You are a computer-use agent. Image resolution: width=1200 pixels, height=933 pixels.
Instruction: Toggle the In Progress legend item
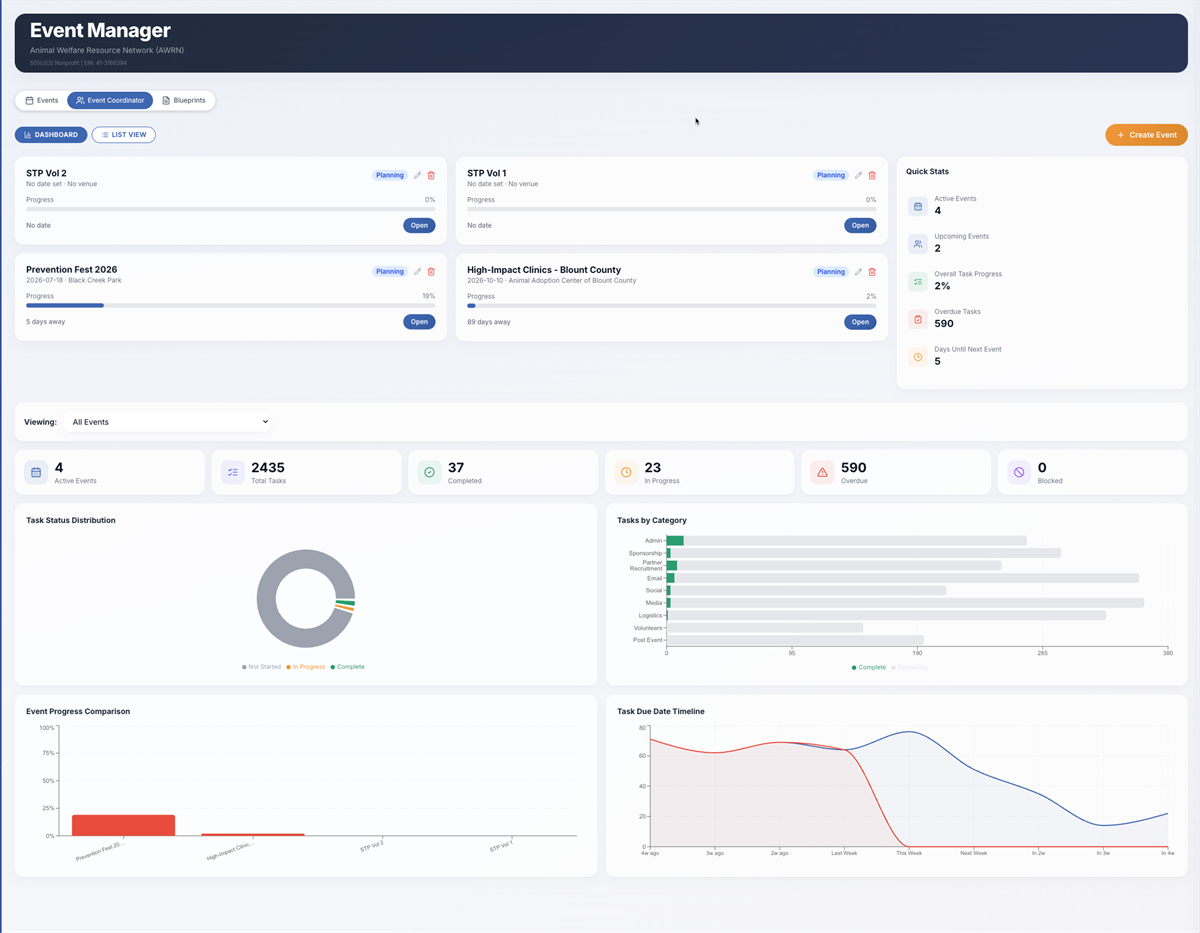coord(306,666)
